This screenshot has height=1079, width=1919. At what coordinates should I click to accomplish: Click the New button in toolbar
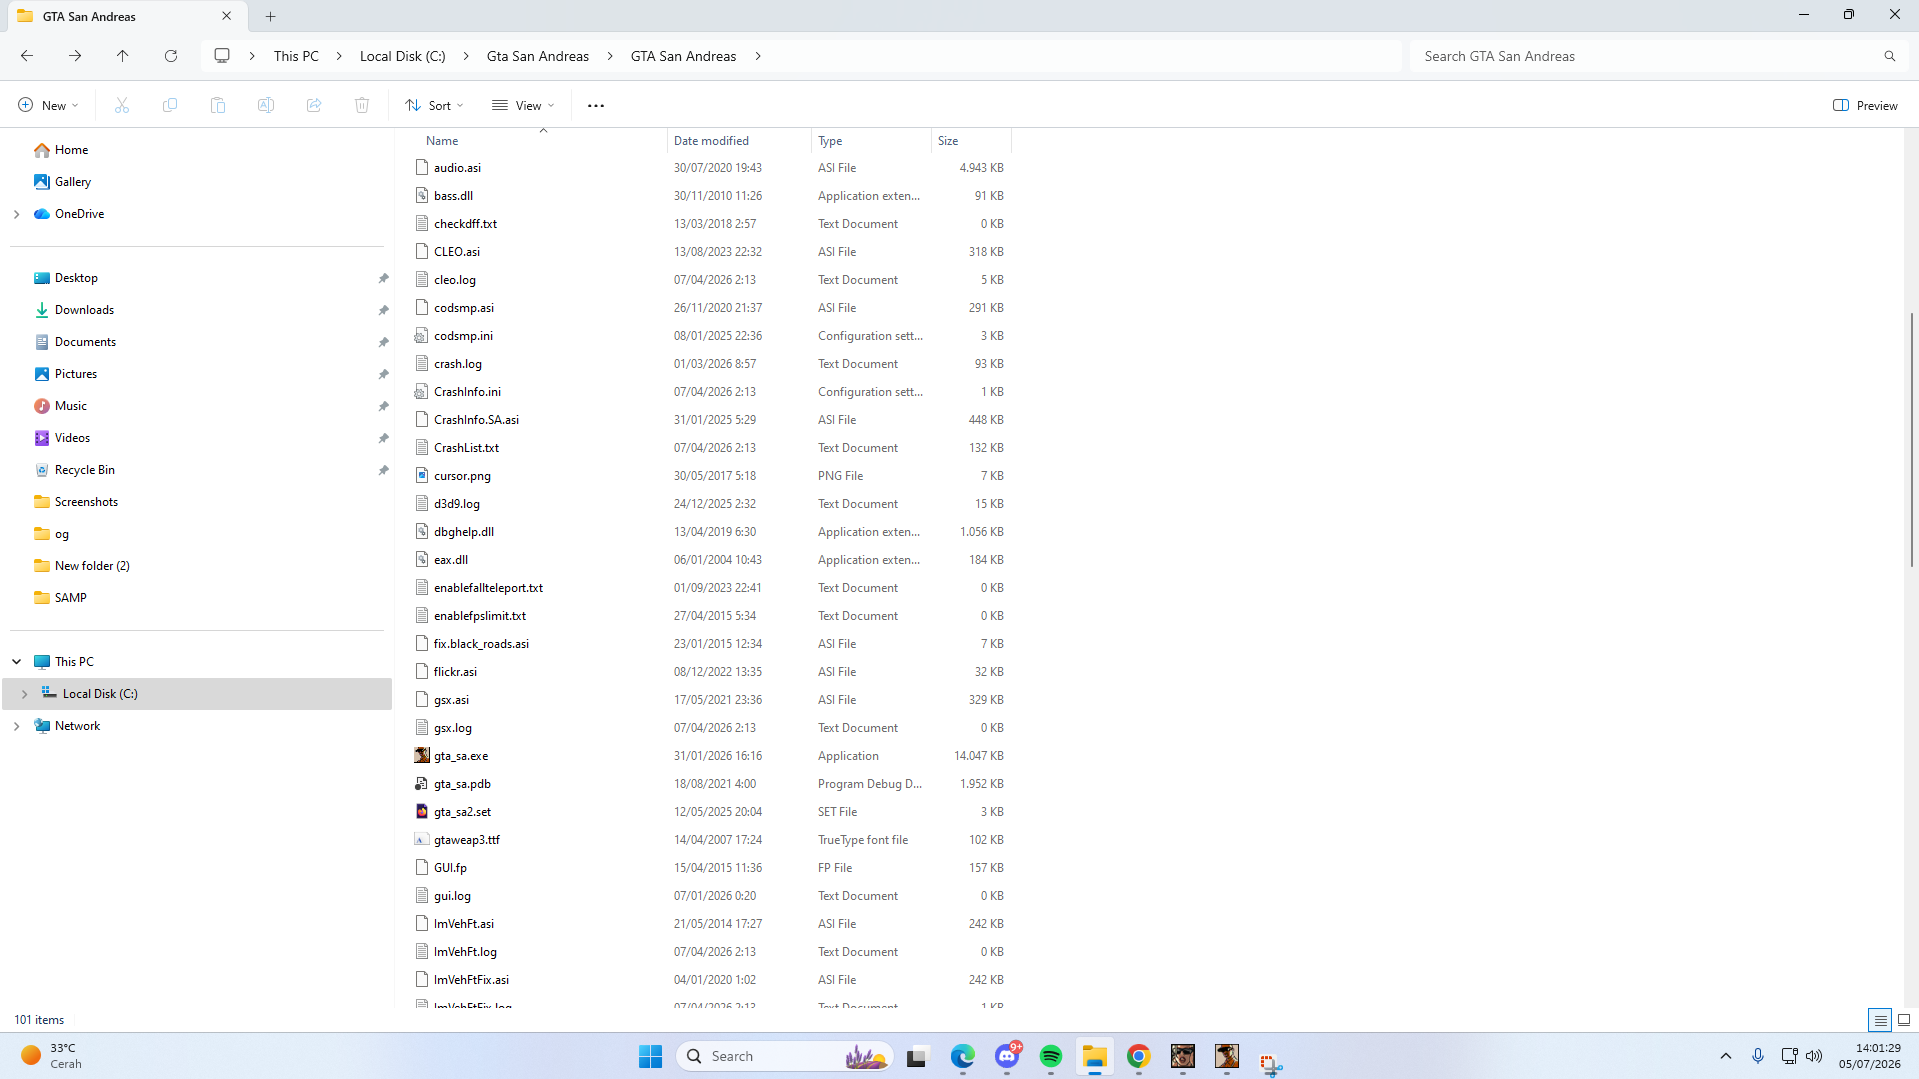48,105
